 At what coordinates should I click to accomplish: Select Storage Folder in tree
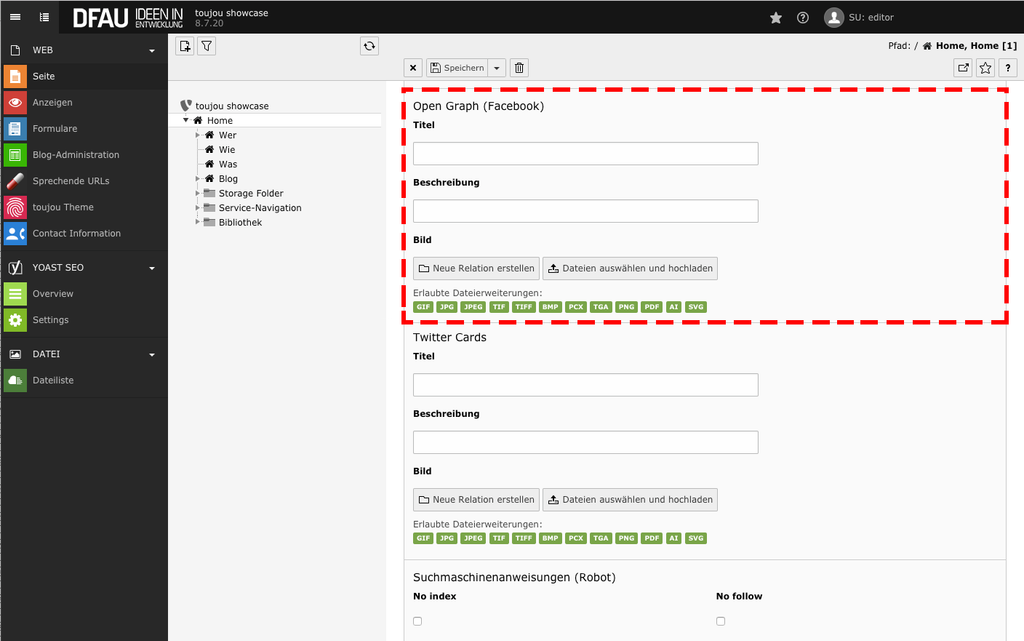(251, 193)
